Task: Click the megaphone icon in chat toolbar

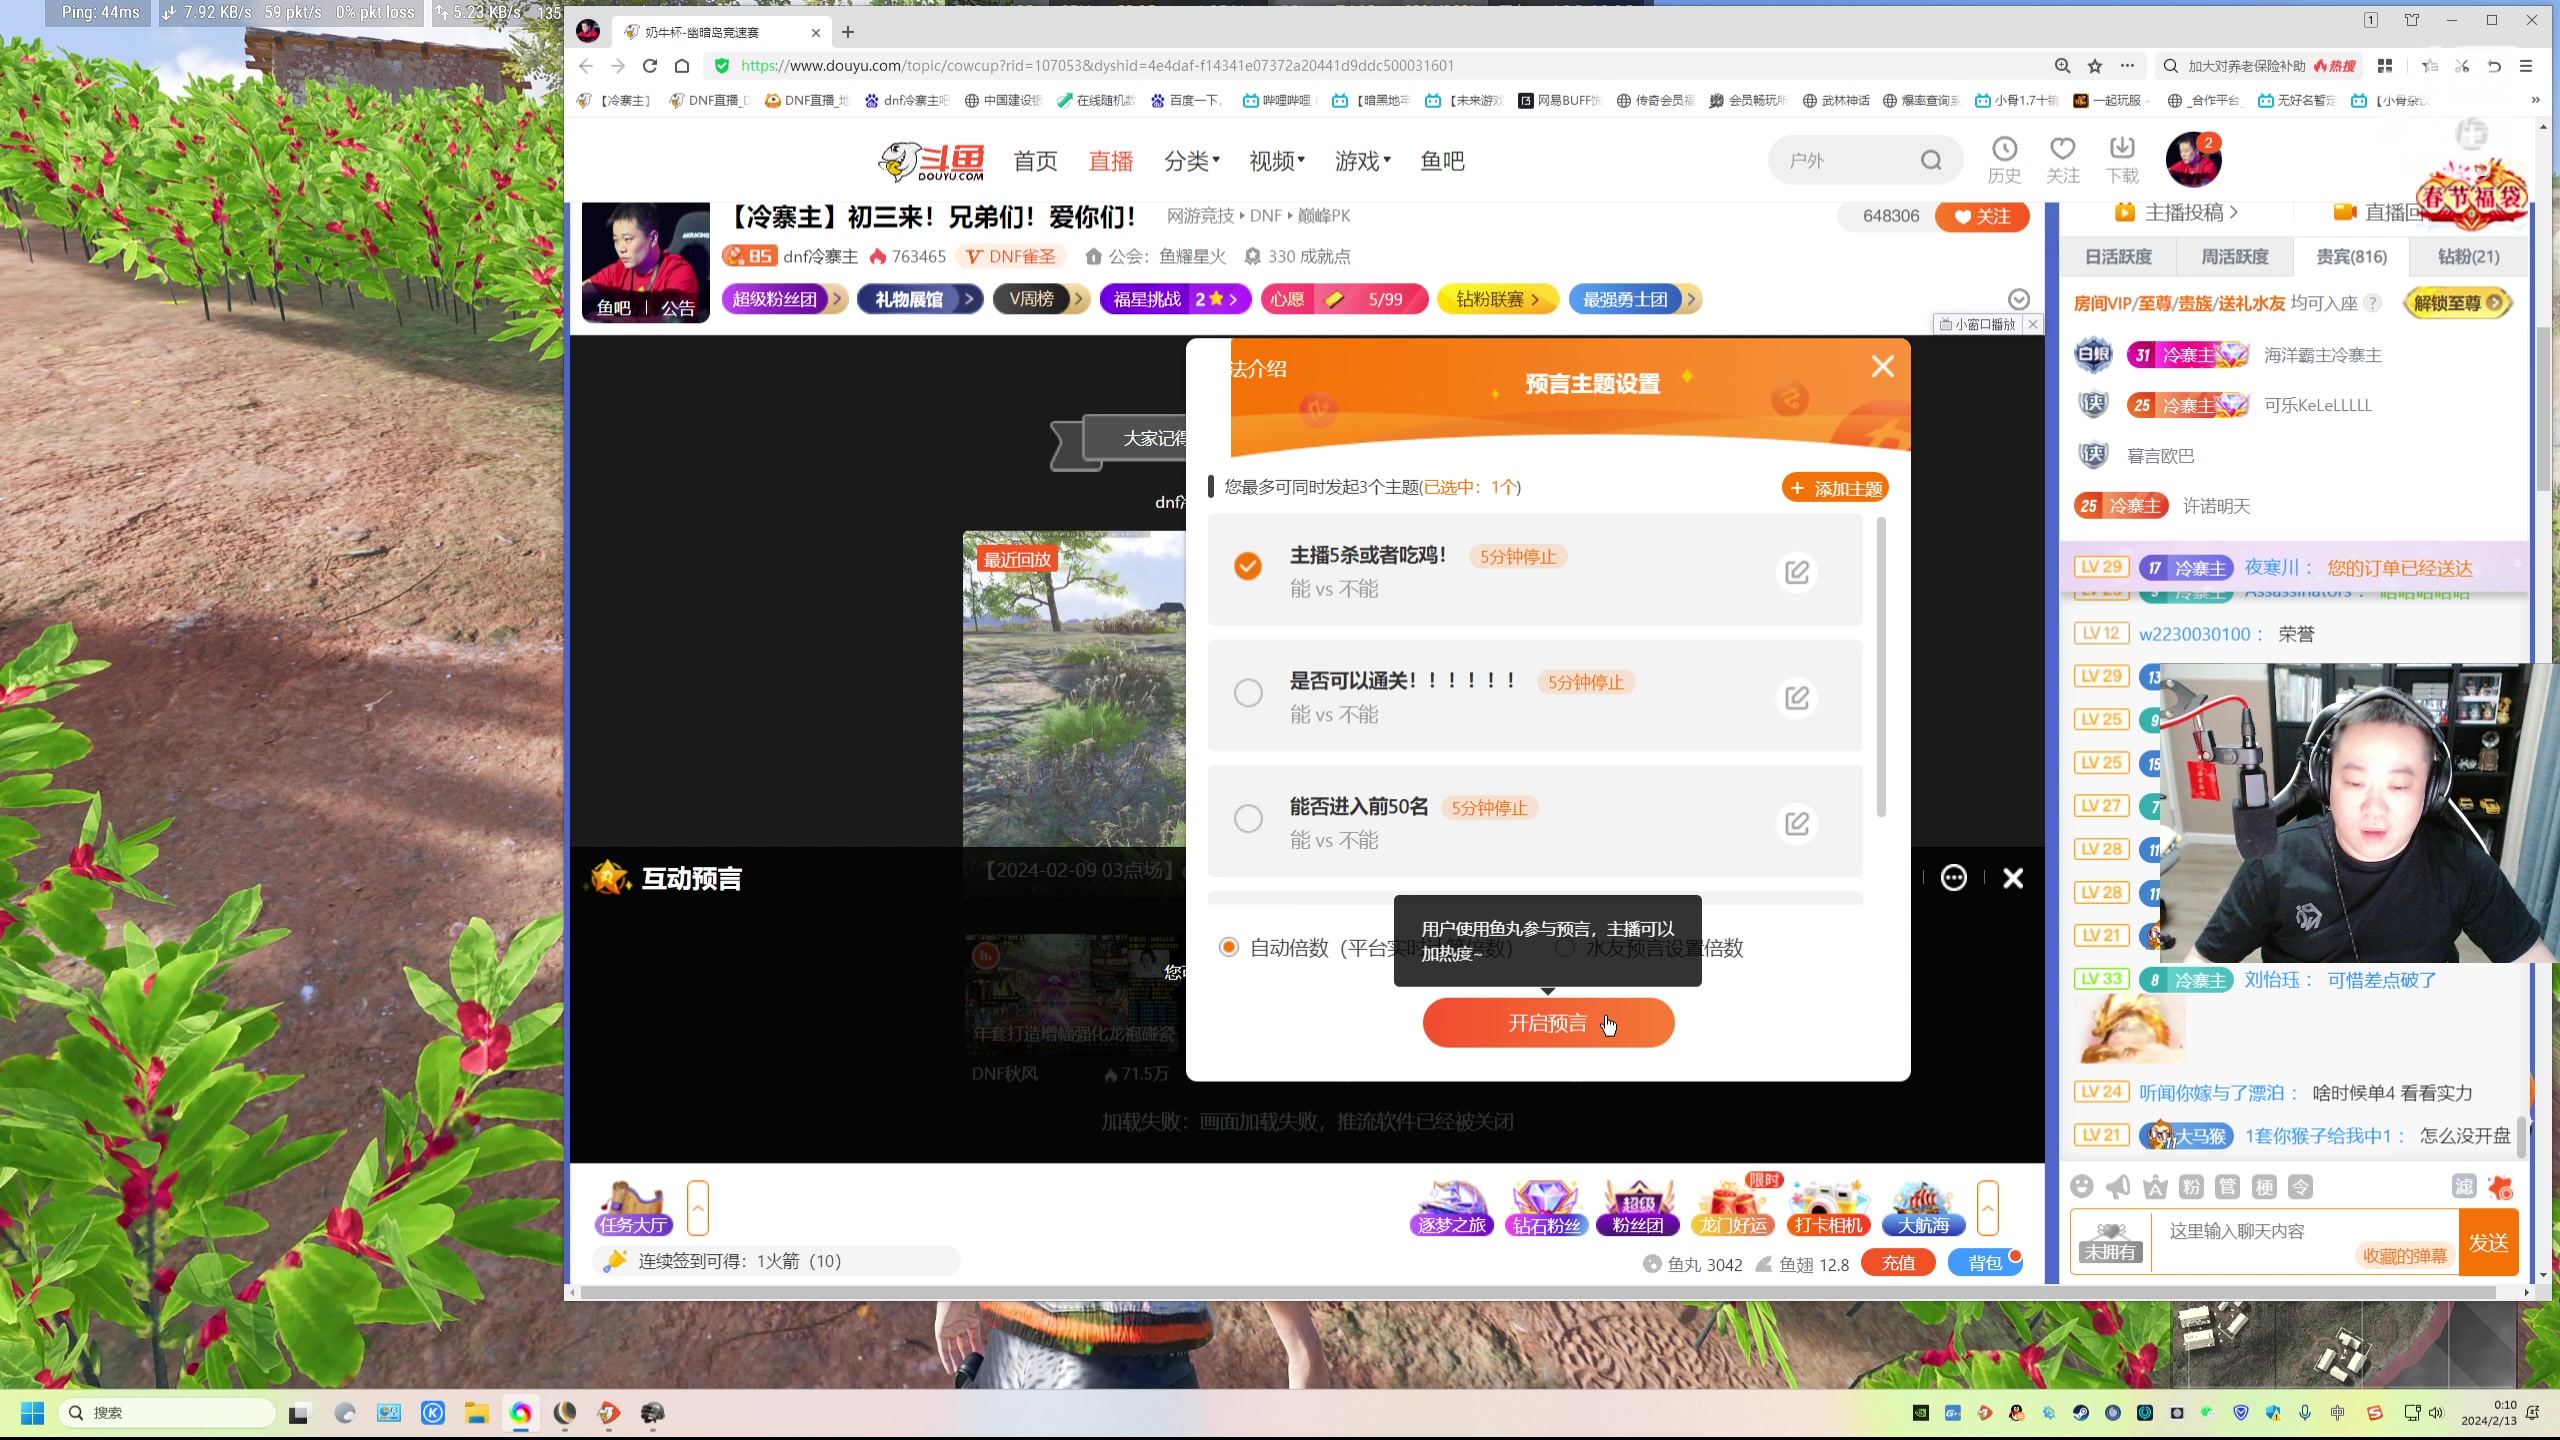Action: click(2118, 1187)
